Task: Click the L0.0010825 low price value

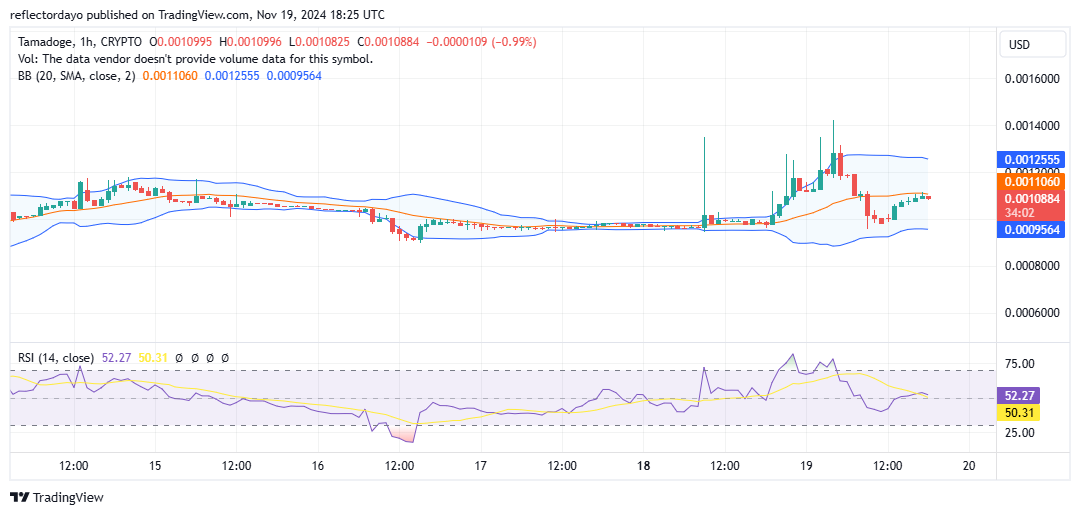Action: tap(320, 42)
